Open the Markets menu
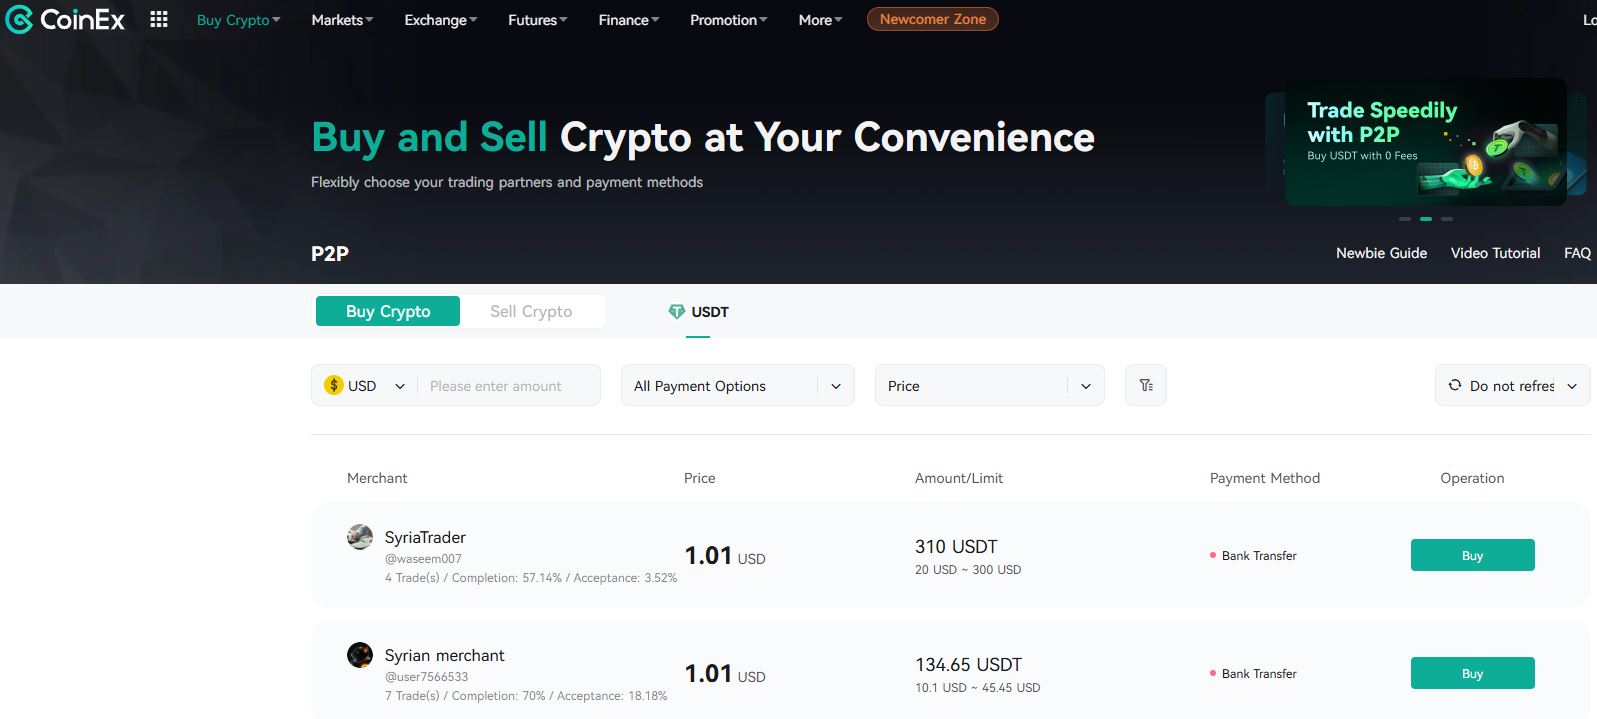 342,20
